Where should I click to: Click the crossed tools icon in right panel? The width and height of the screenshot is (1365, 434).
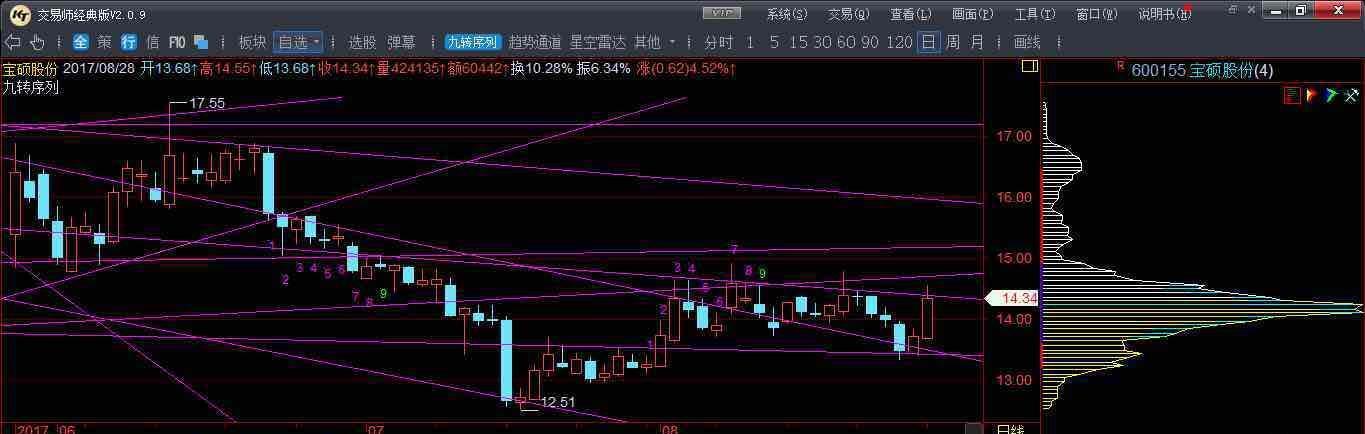pyautogui.click(x=1350, y=95)
